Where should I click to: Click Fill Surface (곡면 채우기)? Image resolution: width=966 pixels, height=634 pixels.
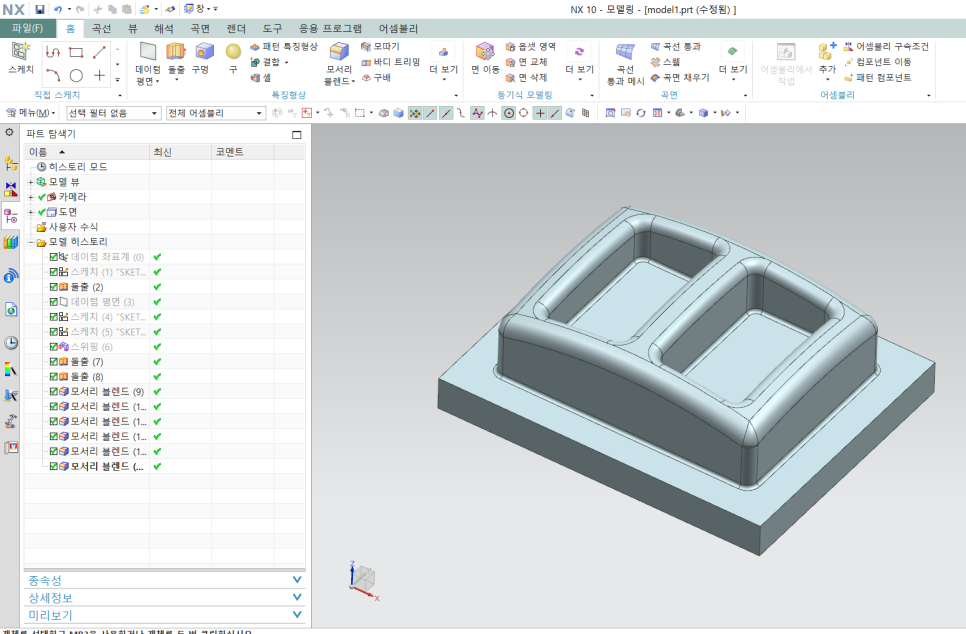pyautogui.click(x=680, y=78)
